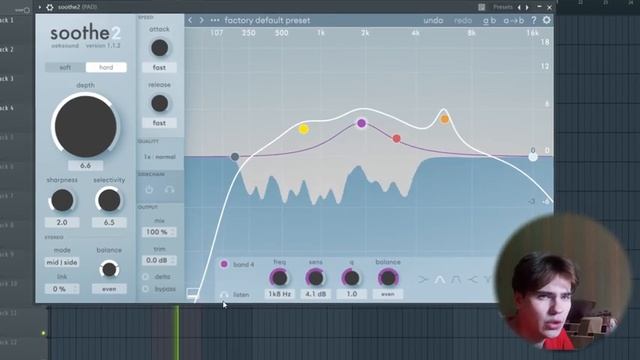Select the next FL preset arrow
Screen dimensions: 640x360
coord(527,7)
